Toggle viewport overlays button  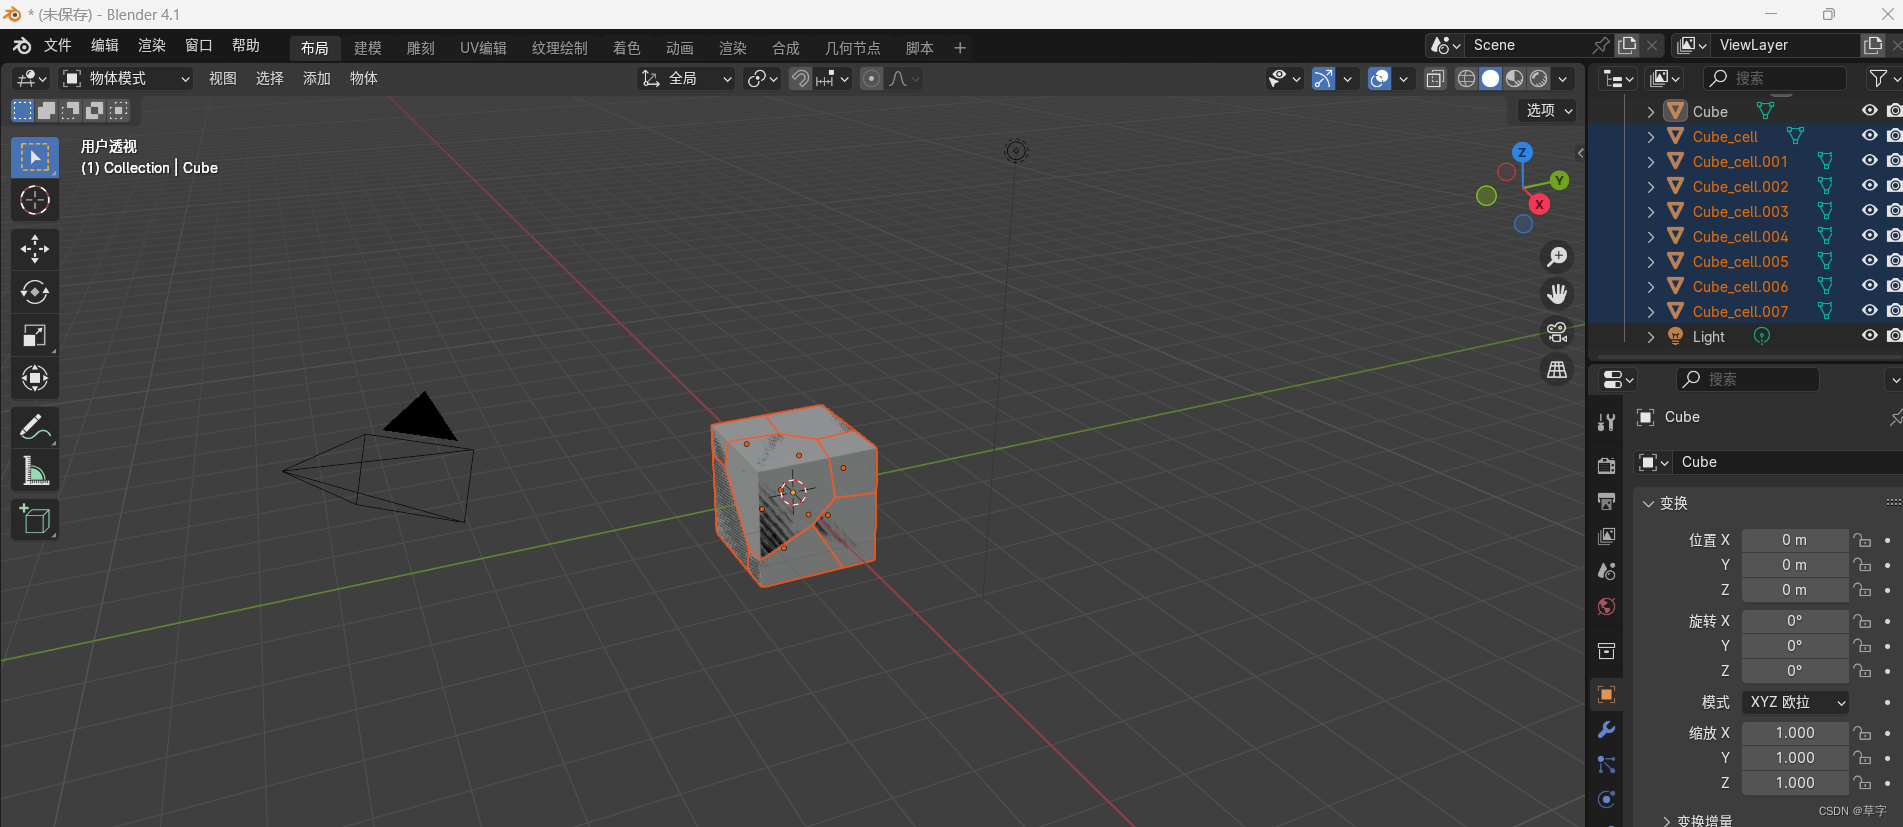point(1379,78)
